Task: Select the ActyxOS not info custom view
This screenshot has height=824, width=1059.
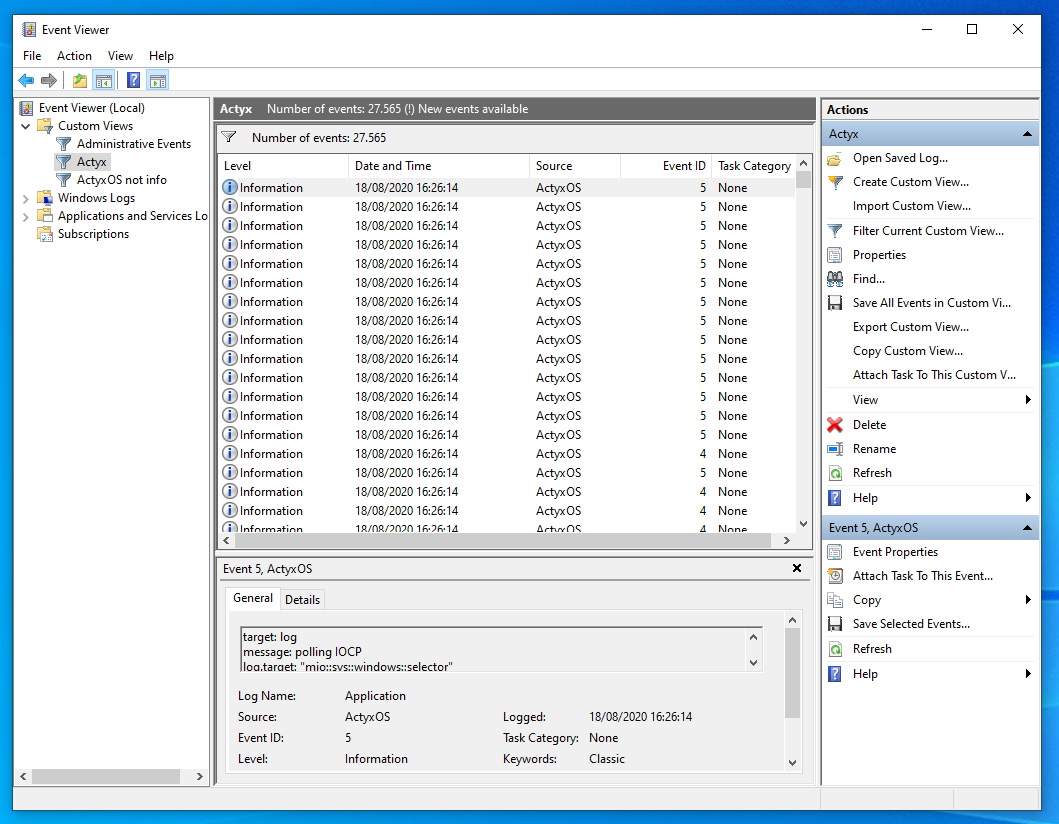Action: coord(121,180)
